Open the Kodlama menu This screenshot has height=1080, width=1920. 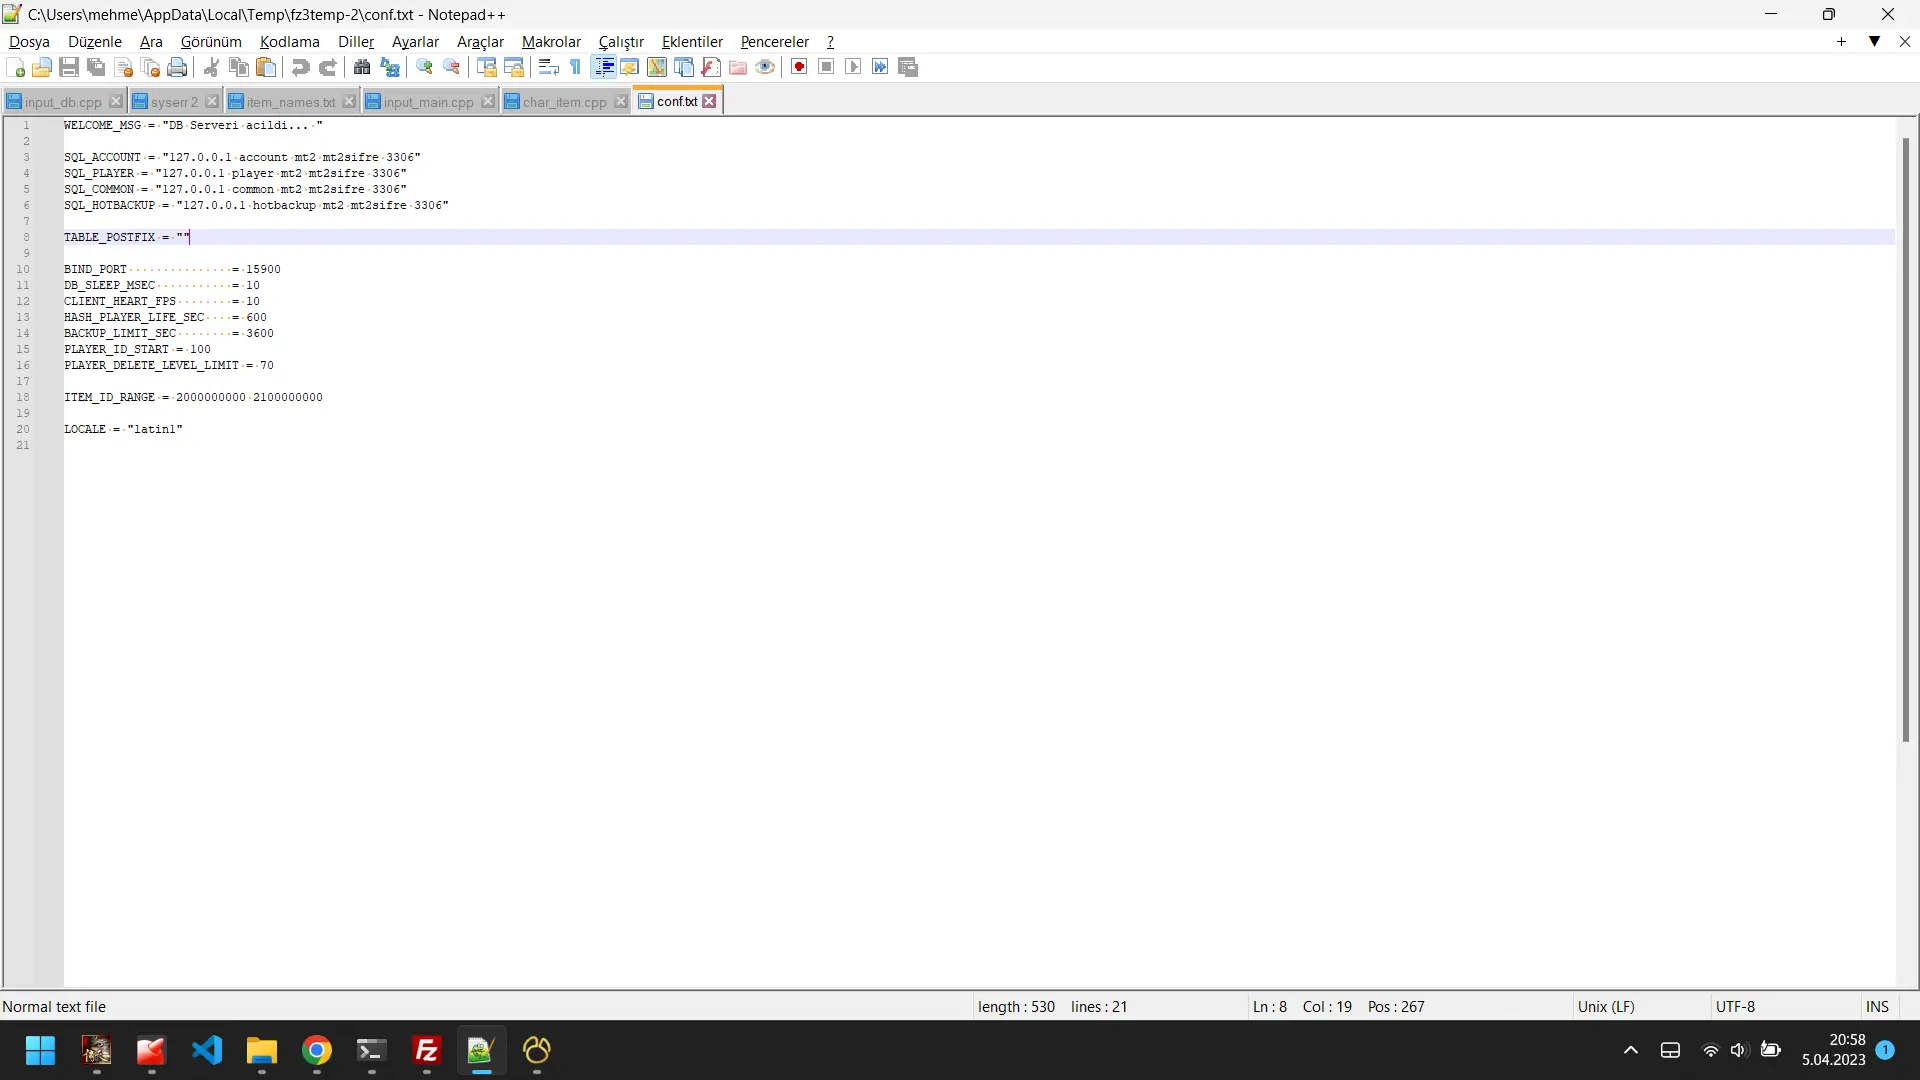coord(289,42)
